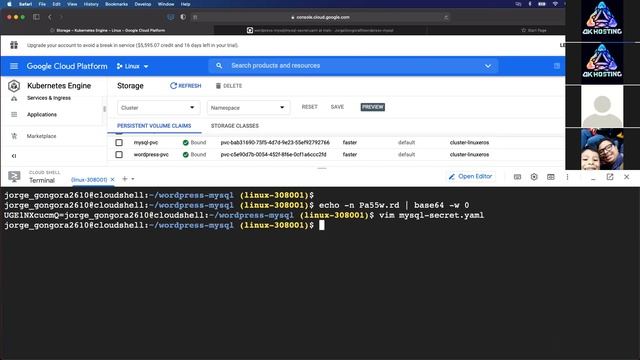
Task: Open Cloud Shell settings gear
Action: point(534,177)
